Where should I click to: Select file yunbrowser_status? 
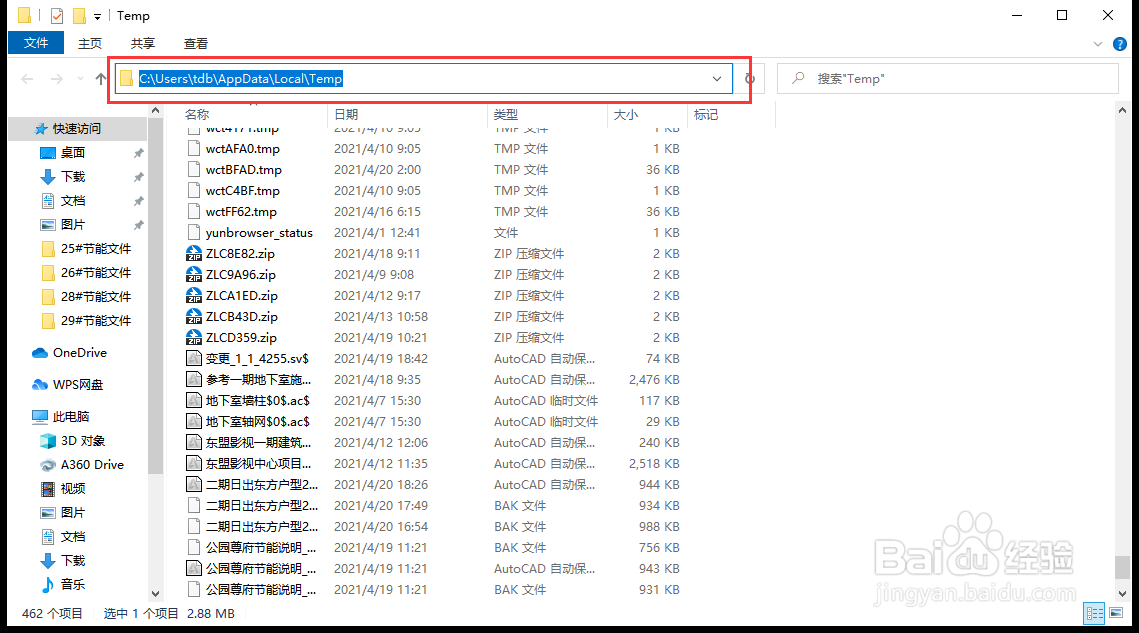coord(259,233)
